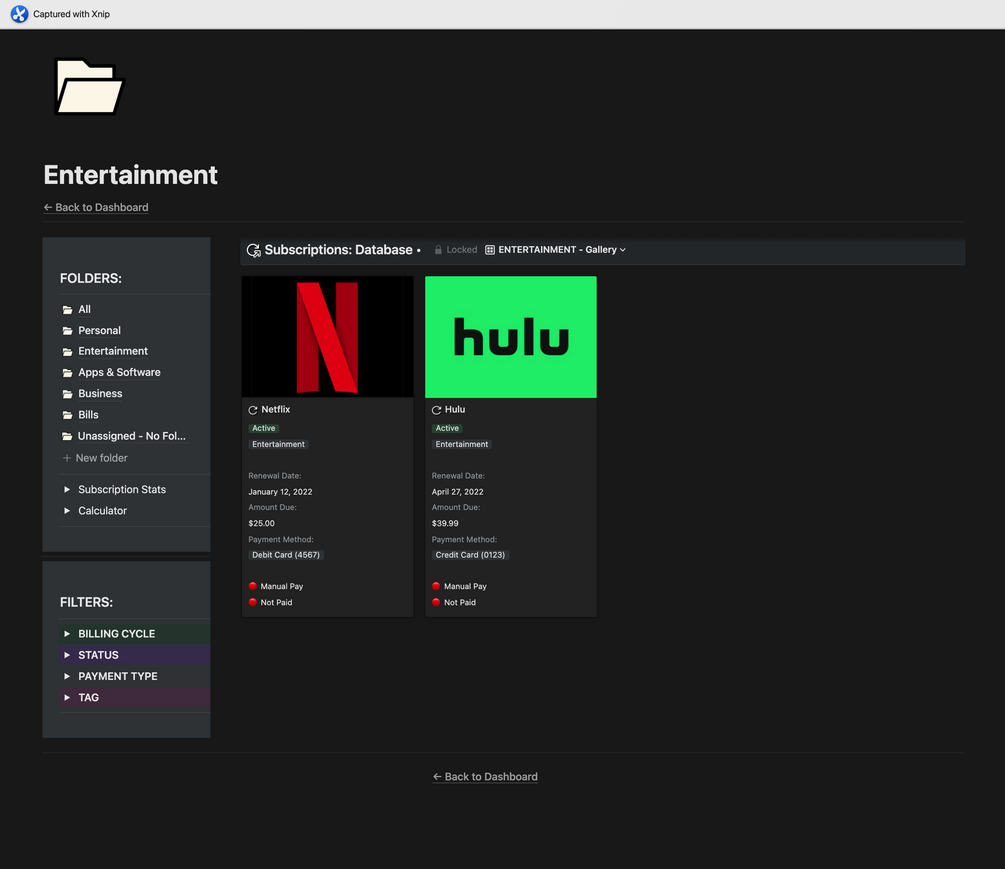Click the red dot beside Netflix Not Paid
This screenshot has height=869, width=1005.
[253, 602]
